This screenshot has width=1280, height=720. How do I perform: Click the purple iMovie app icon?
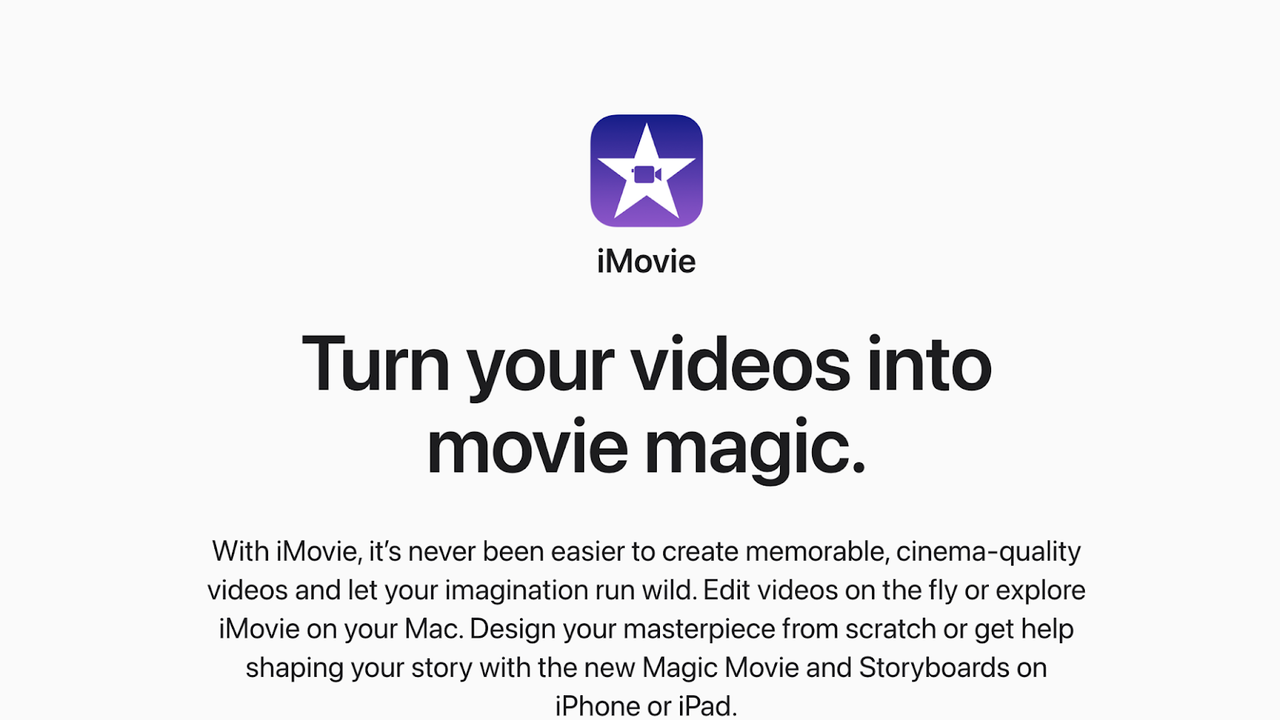coord(646,171)
